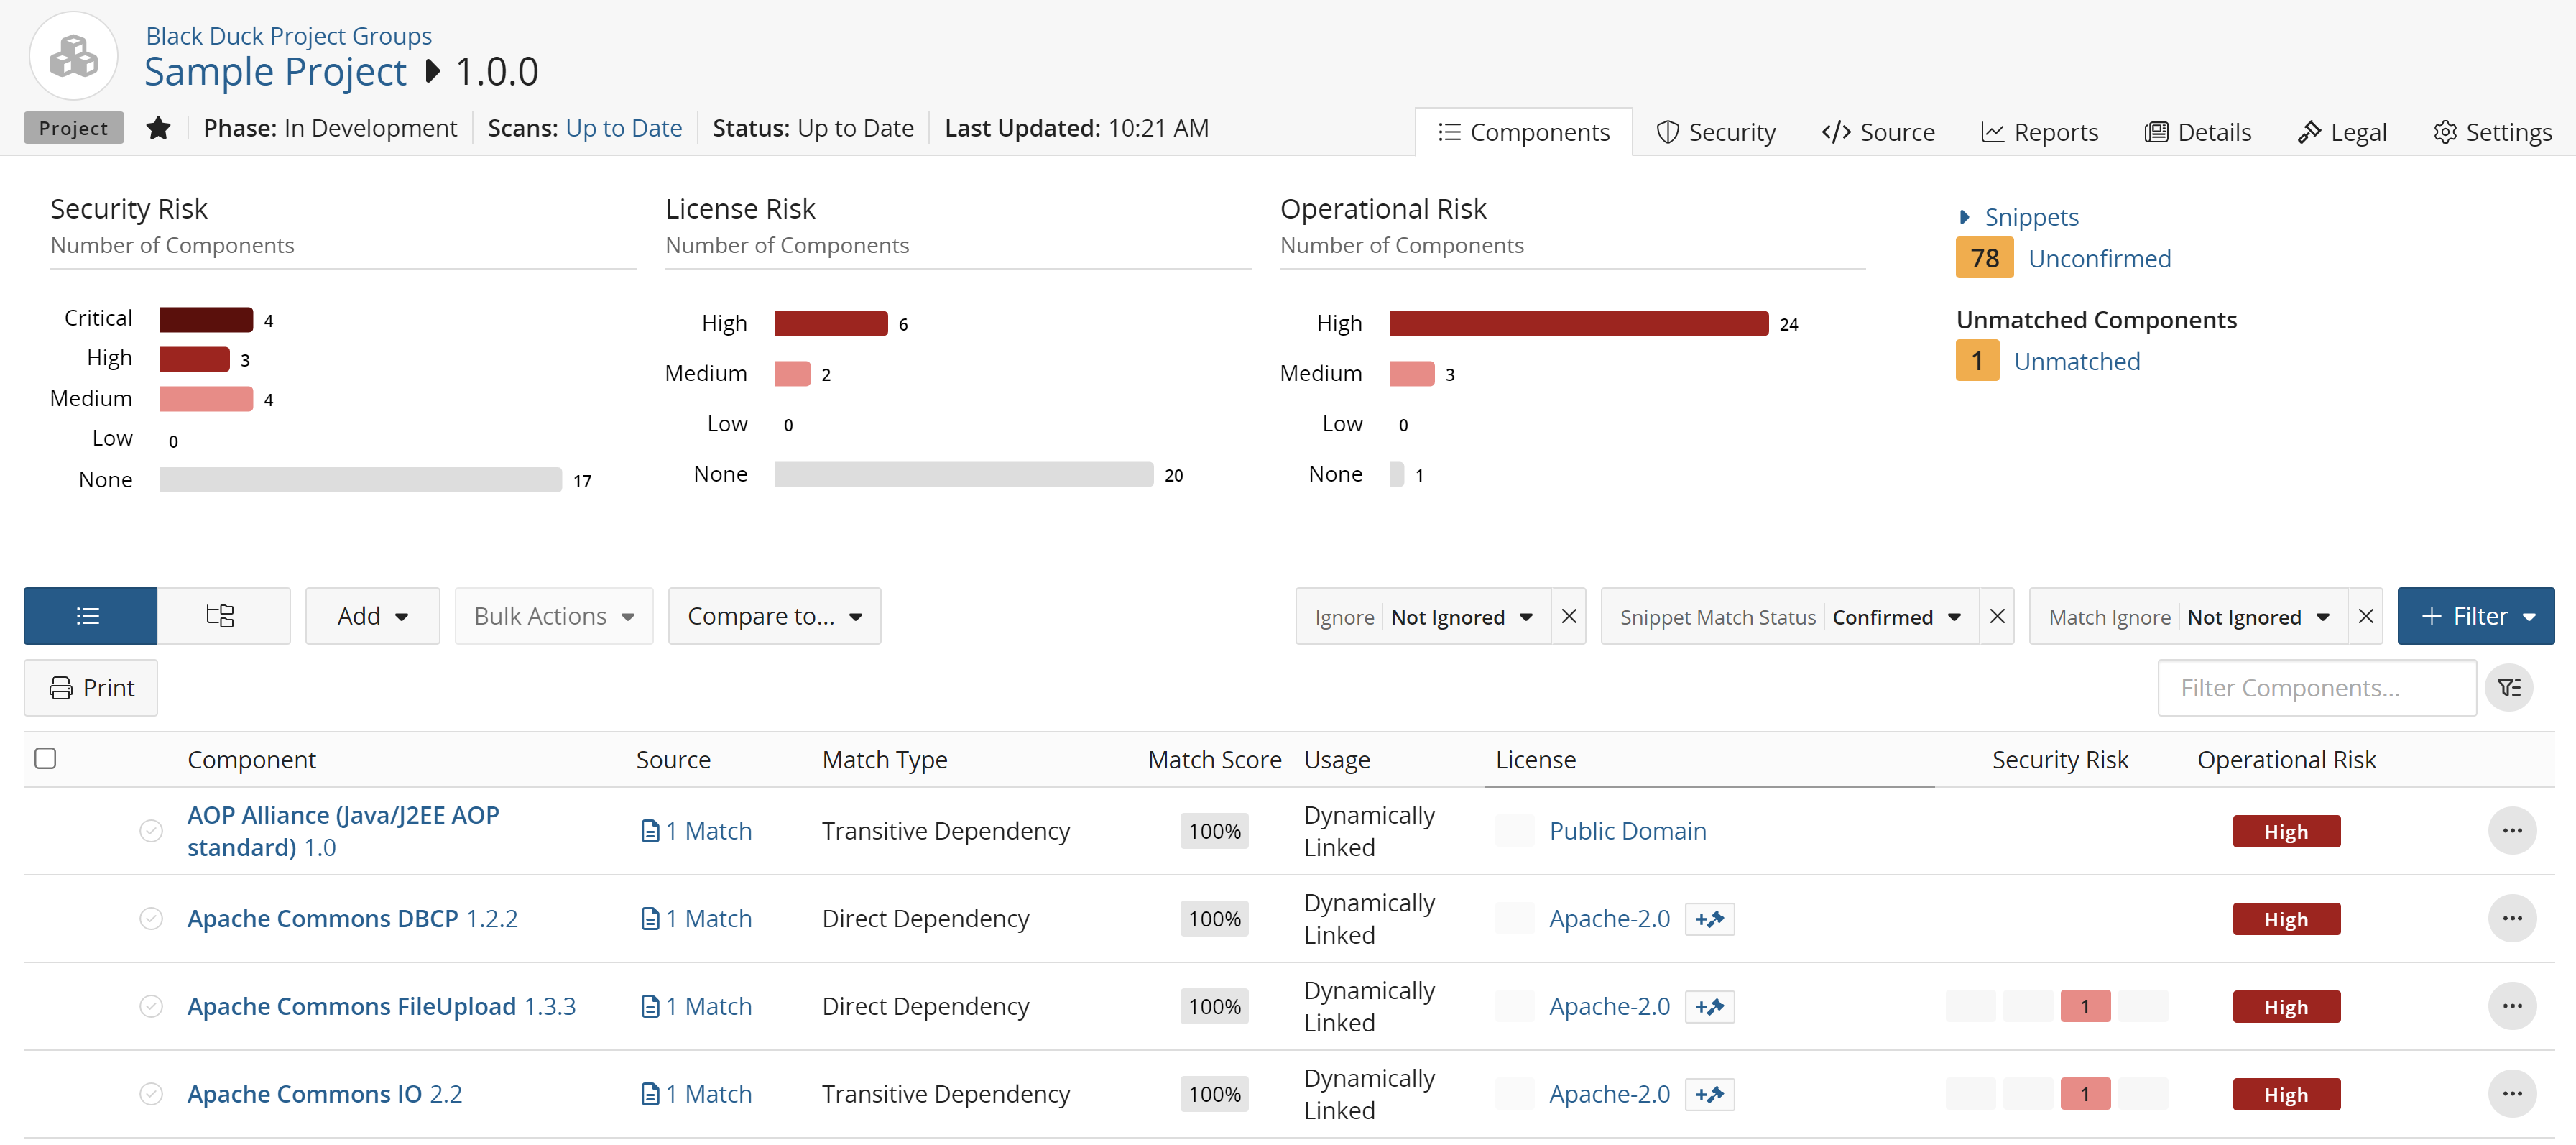The image size is (2576, 1145).
Task: Open the Add dropdown
Action: tap(372, 616)
